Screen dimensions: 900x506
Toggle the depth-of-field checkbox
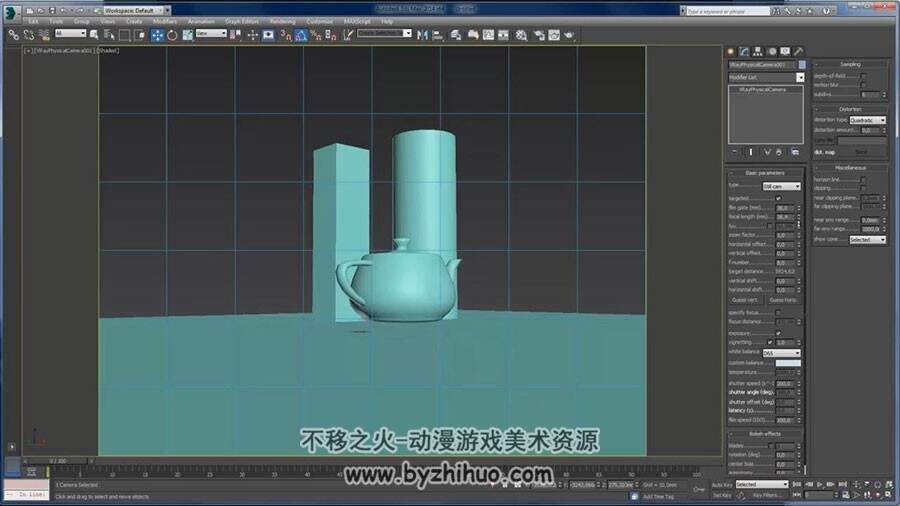863,76
